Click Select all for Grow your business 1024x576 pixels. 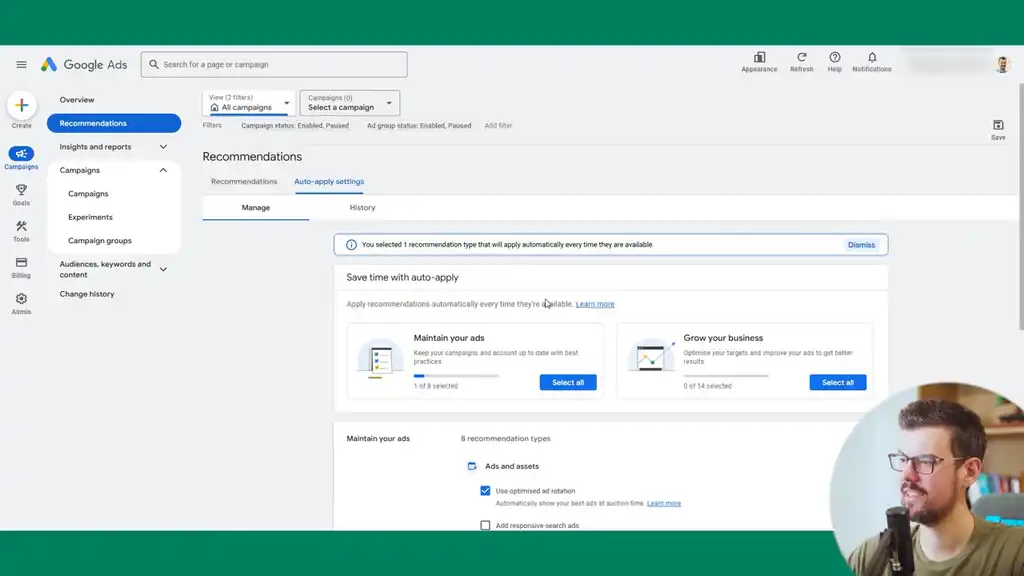[837, 382]
